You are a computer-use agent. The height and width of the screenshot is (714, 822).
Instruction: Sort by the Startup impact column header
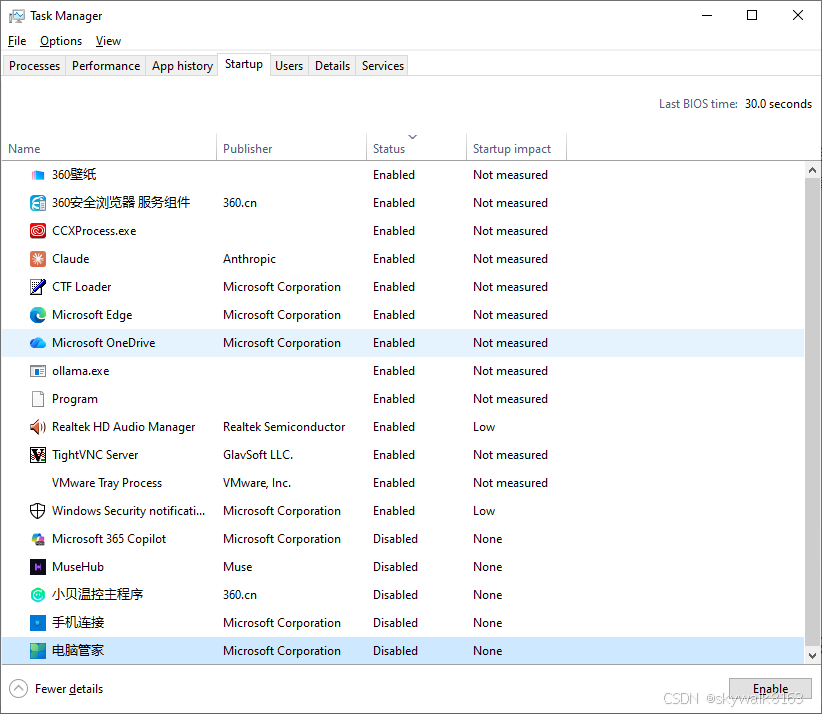coord(516,149)
